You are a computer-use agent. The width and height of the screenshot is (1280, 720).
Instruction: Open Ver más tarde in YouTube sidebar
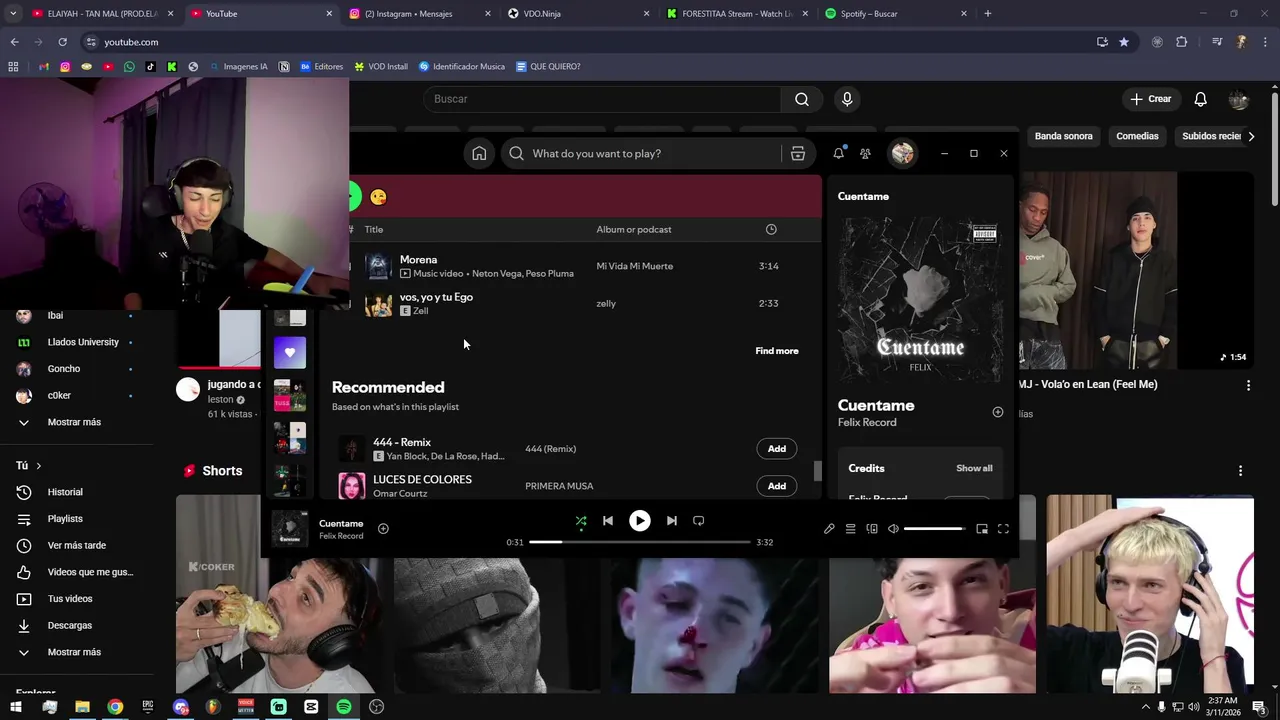[x=77, y=545]
